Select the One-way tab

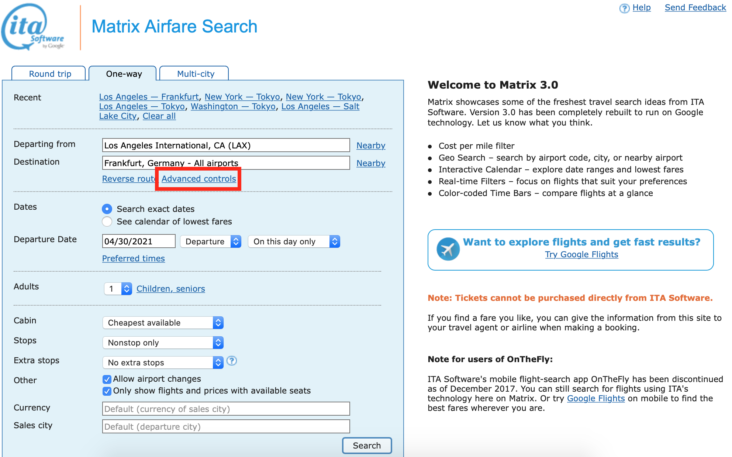tap(124, 74)
